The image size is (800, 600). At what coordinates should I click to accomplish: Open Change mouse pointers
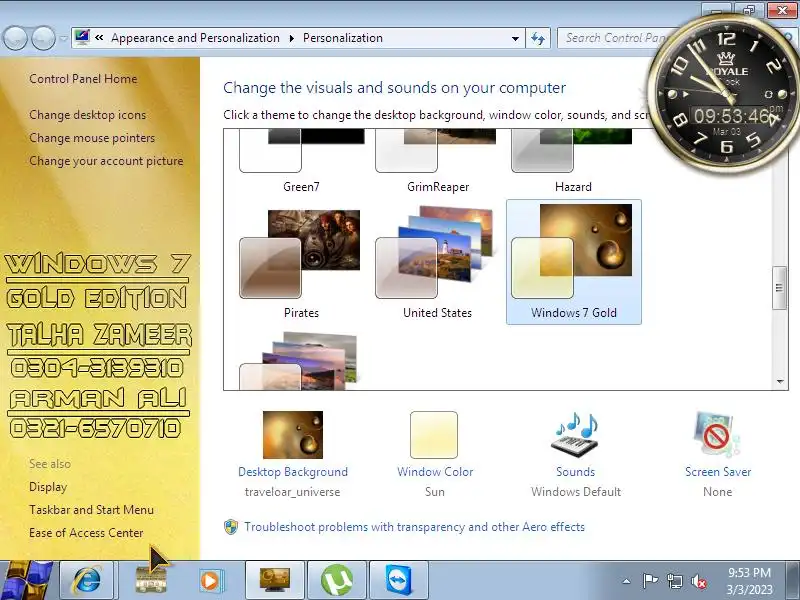[x=92, y=138]
